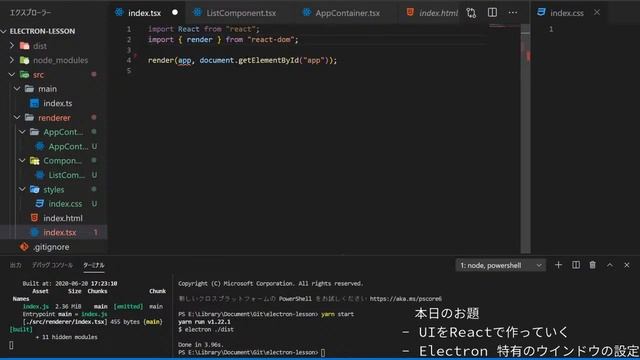Split the terminal pane
The width and height of the screenshot is (640, 360).
(x=576, y=265)
